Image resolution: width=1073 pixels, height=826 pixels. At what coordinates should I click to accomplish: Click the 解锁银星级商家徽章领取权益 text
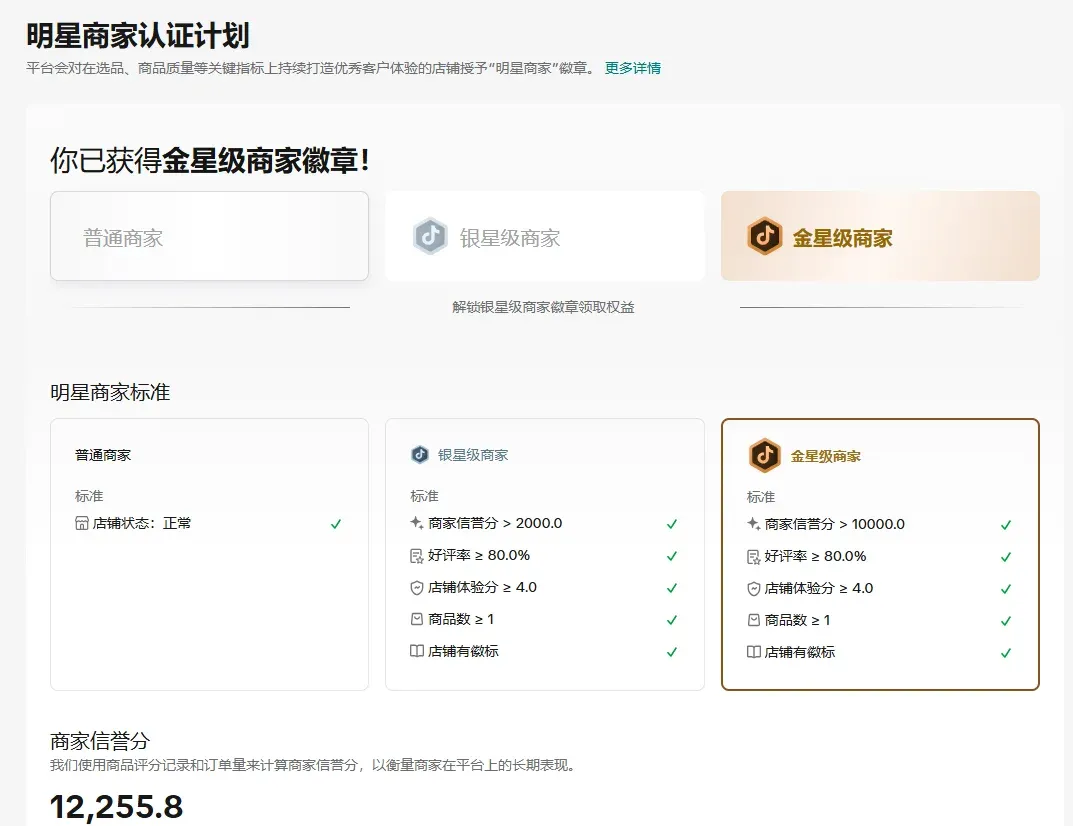coord(543,307)
